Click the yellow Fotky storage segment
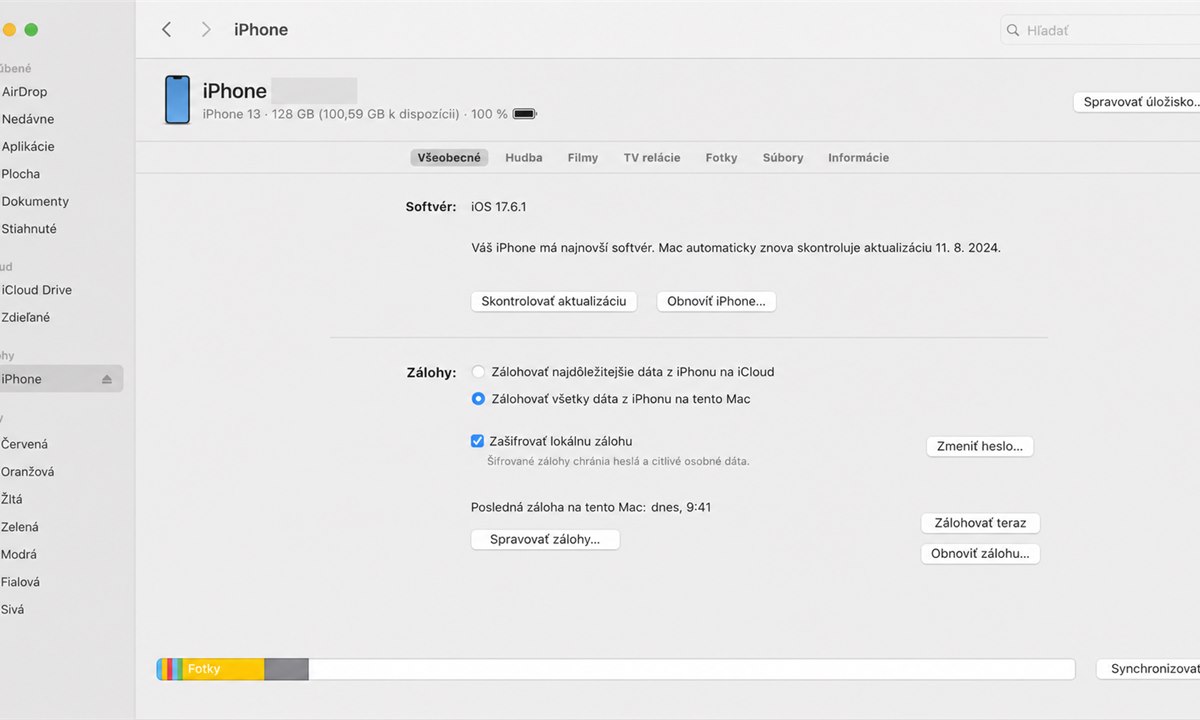This screenshot has height=720, width=1200. [x=223, y=669]
